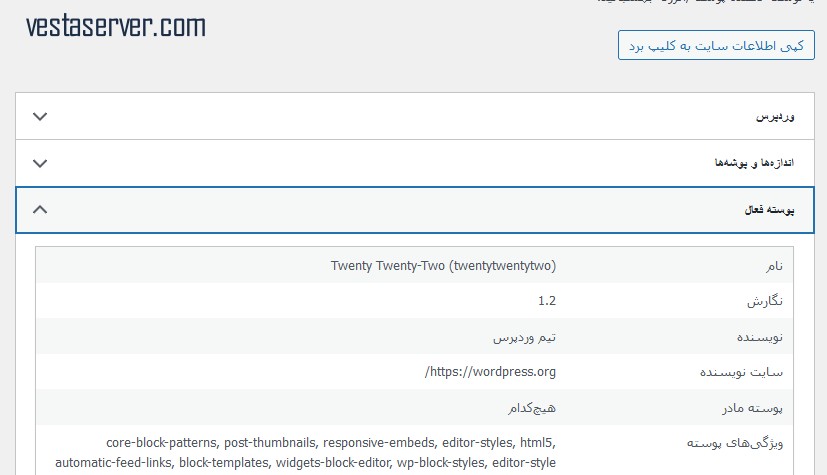
Task: Click the copy site info to clipboard button
Action: click(716, 45)
